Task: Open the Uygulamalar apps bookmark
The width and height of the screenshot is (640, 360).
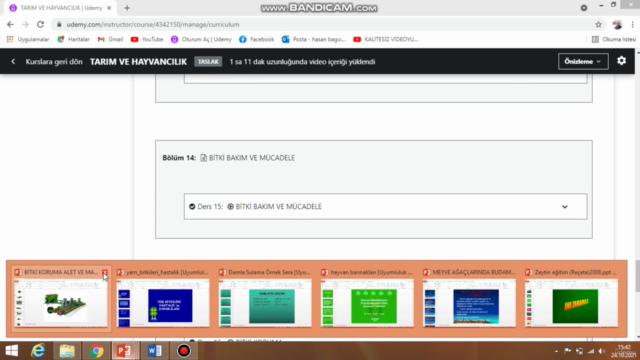Action: click(x=28, y=39)
